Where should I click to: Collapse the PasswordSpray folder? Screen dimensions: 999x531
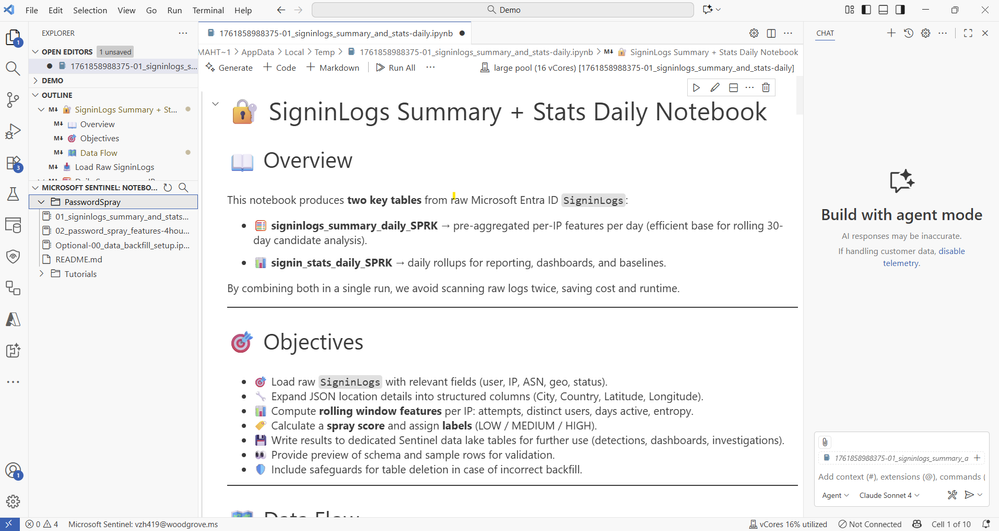pos(41,202)
